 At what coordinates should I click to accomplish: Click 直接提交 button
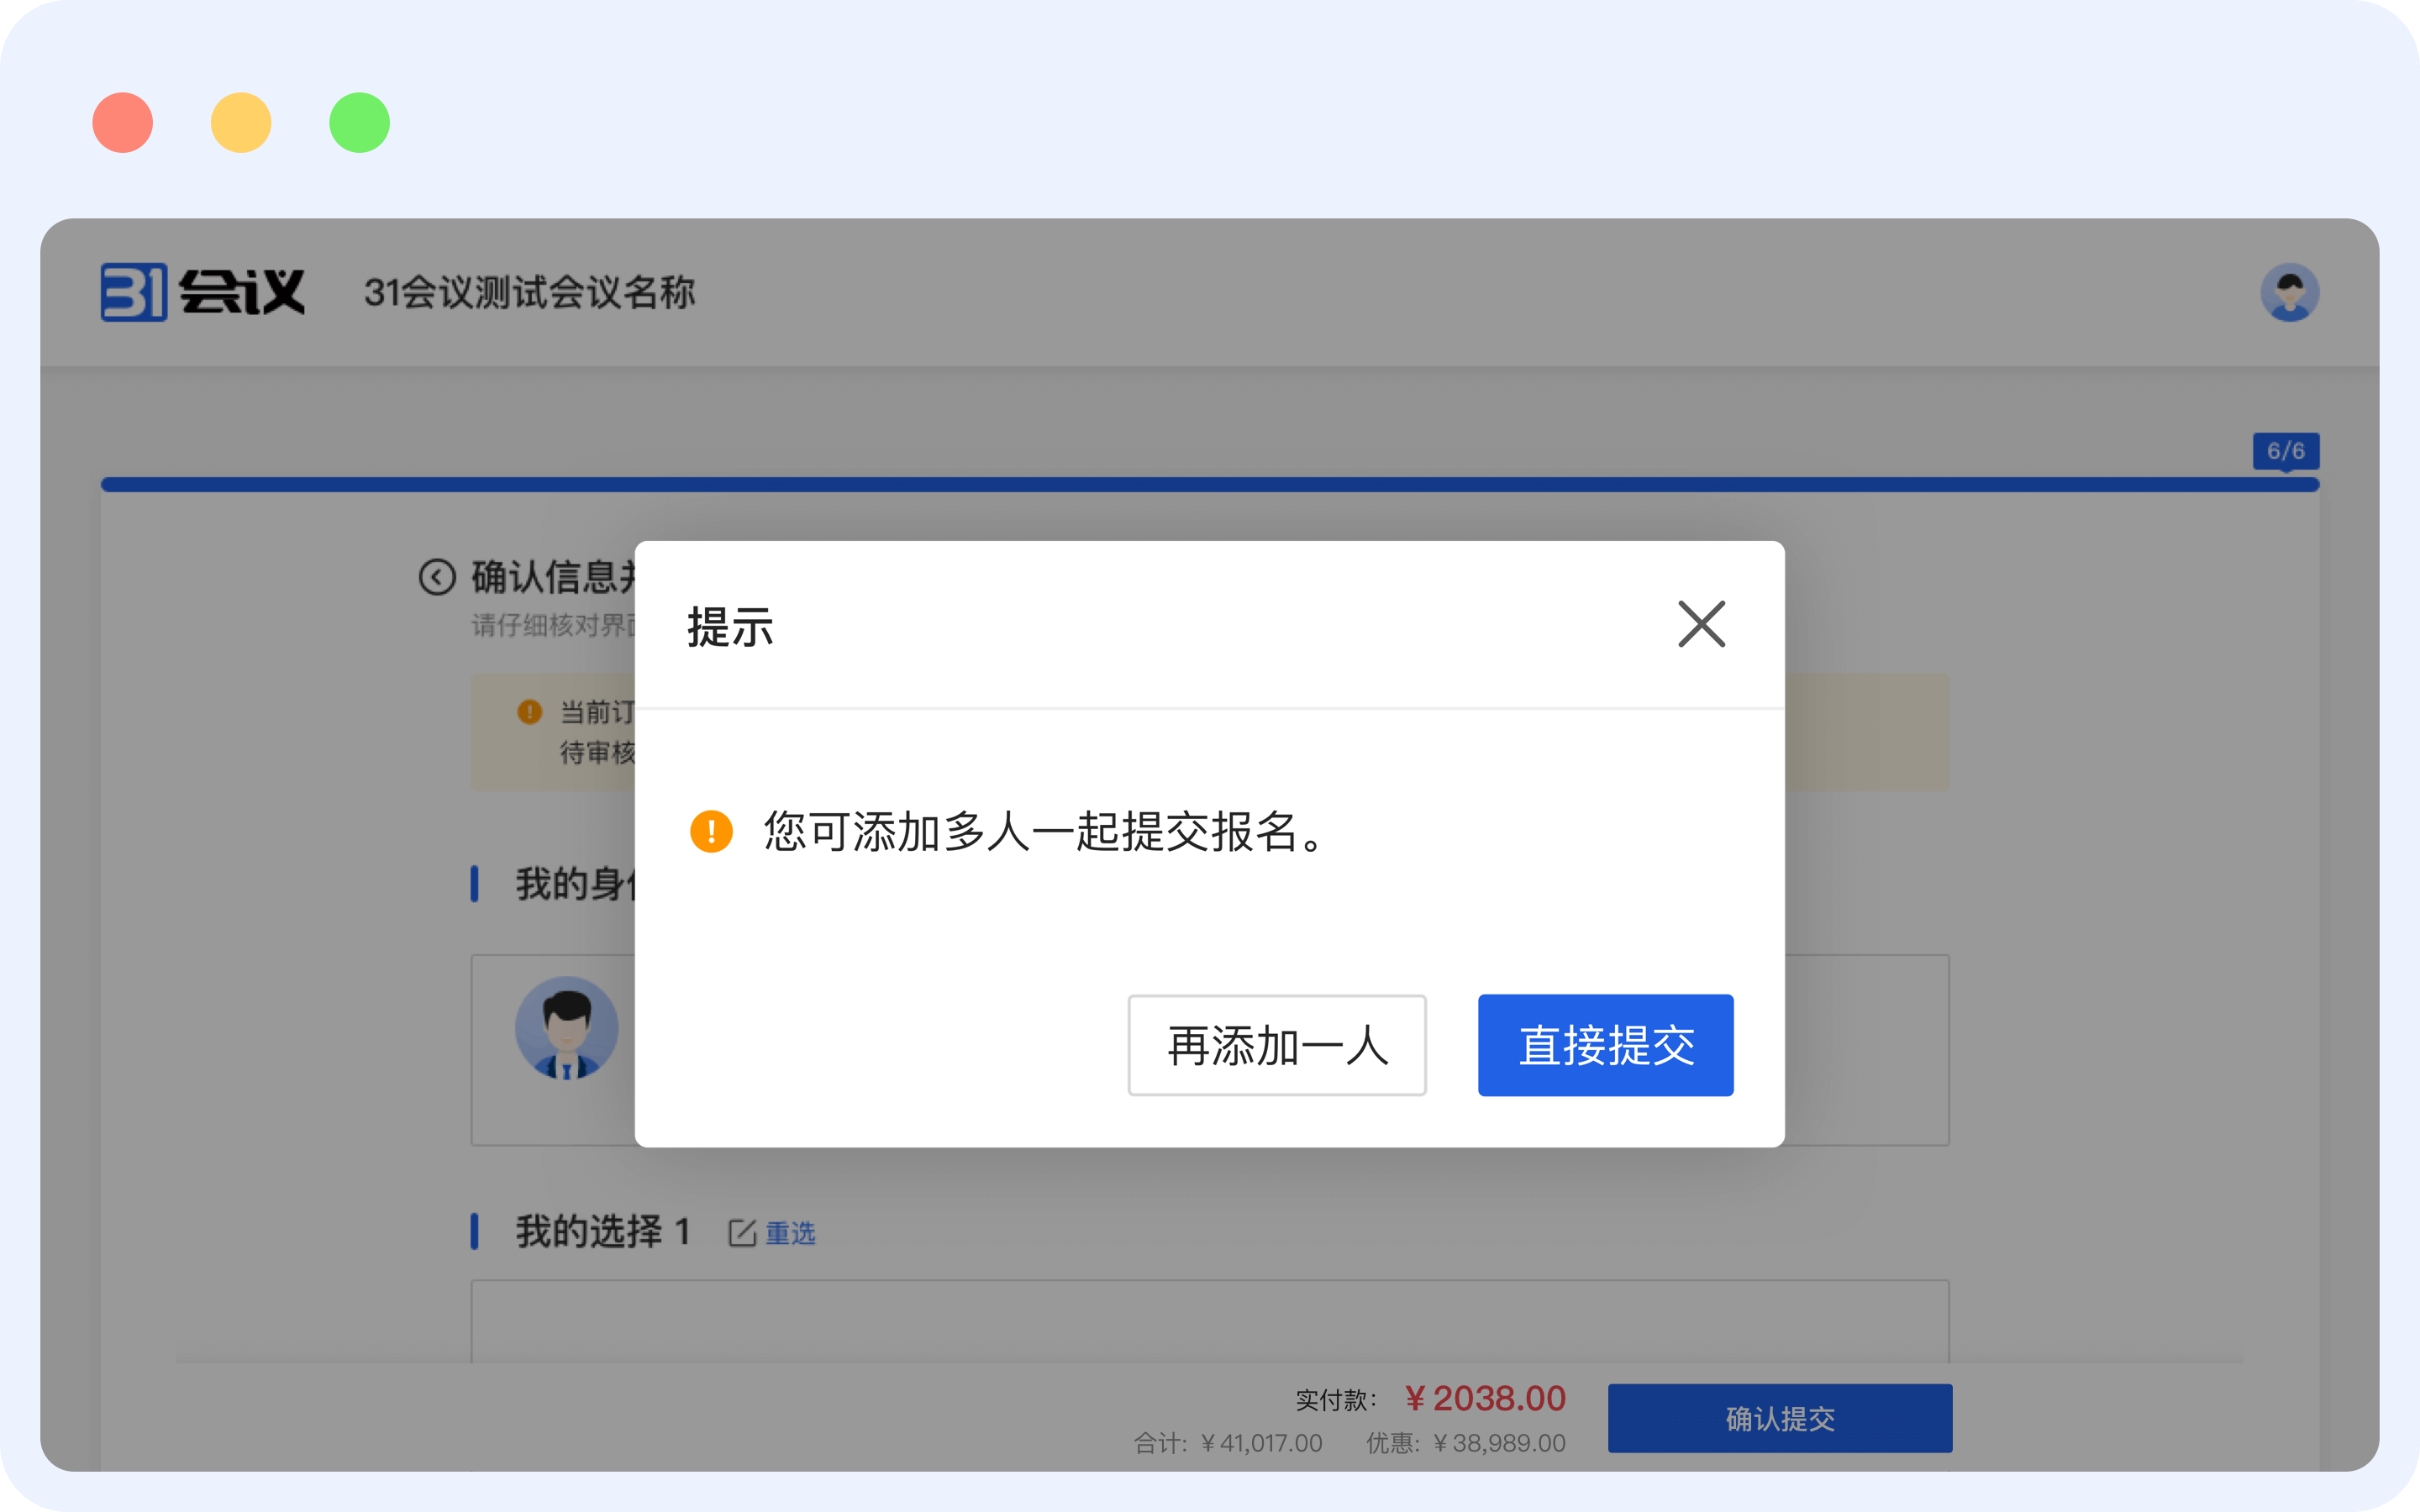tap(1605, 1045)
